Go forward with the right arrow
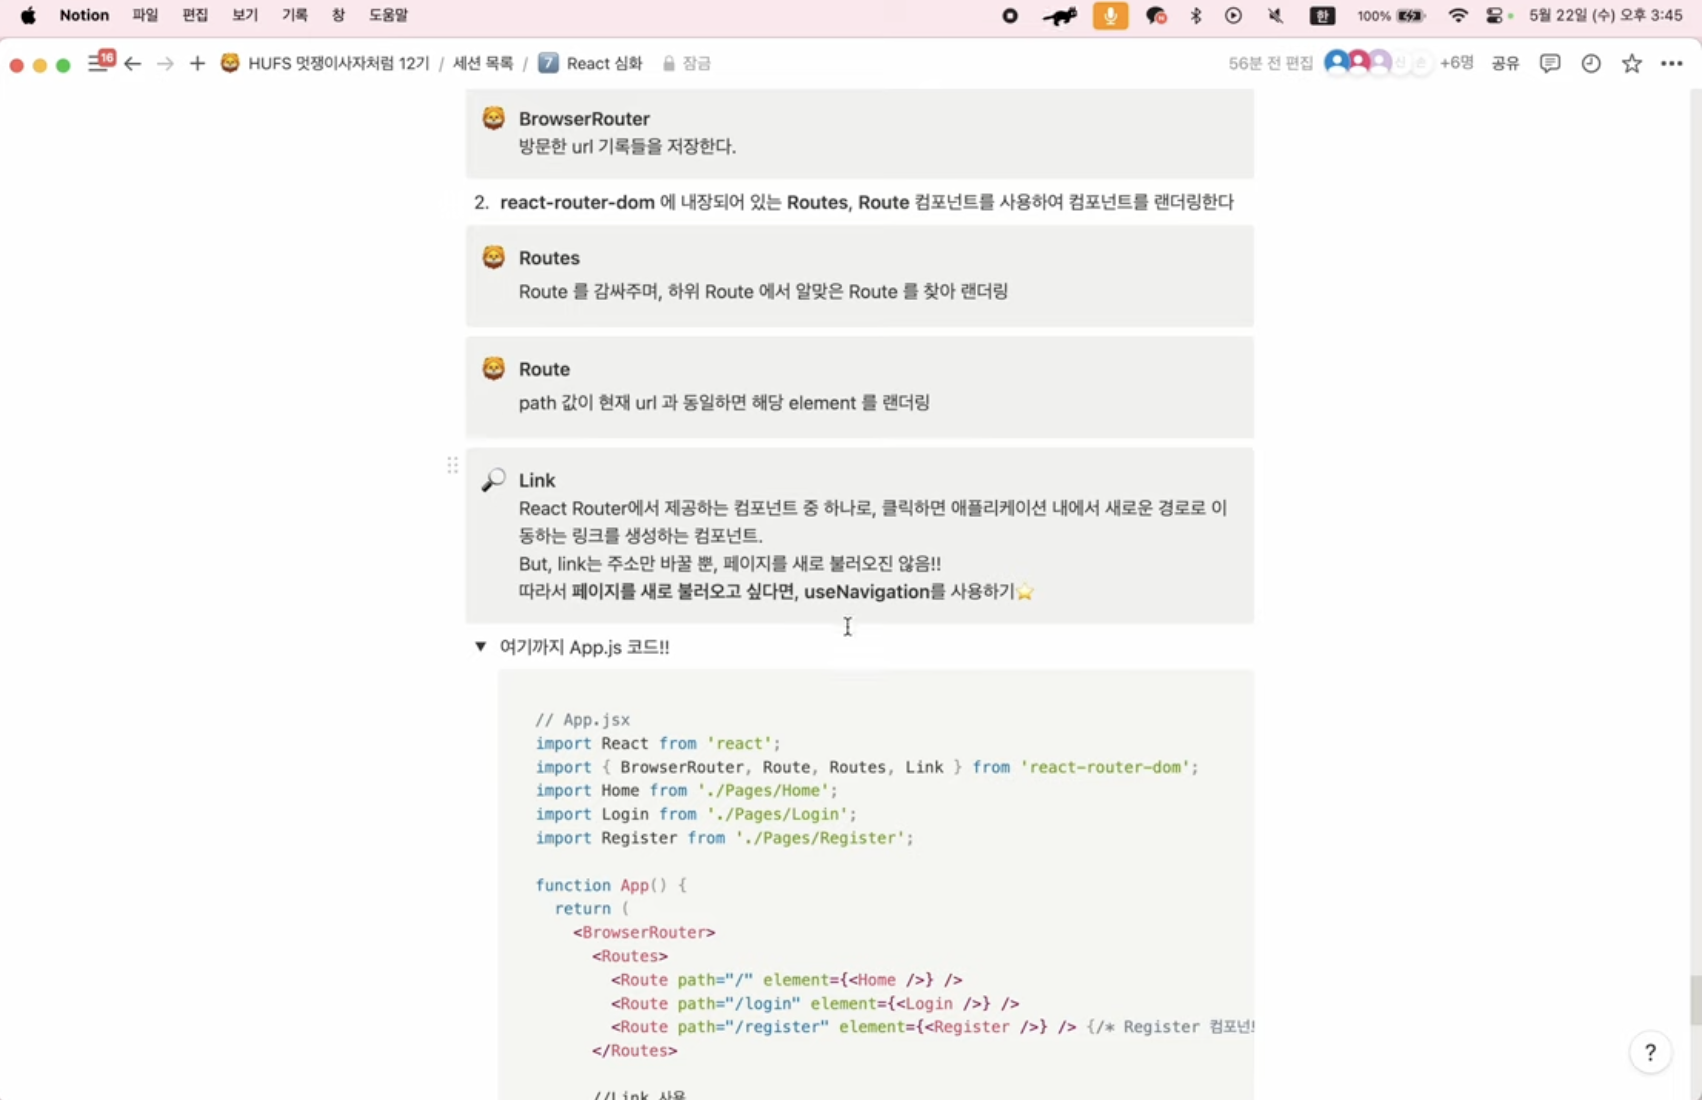 [x=165, y=63]
